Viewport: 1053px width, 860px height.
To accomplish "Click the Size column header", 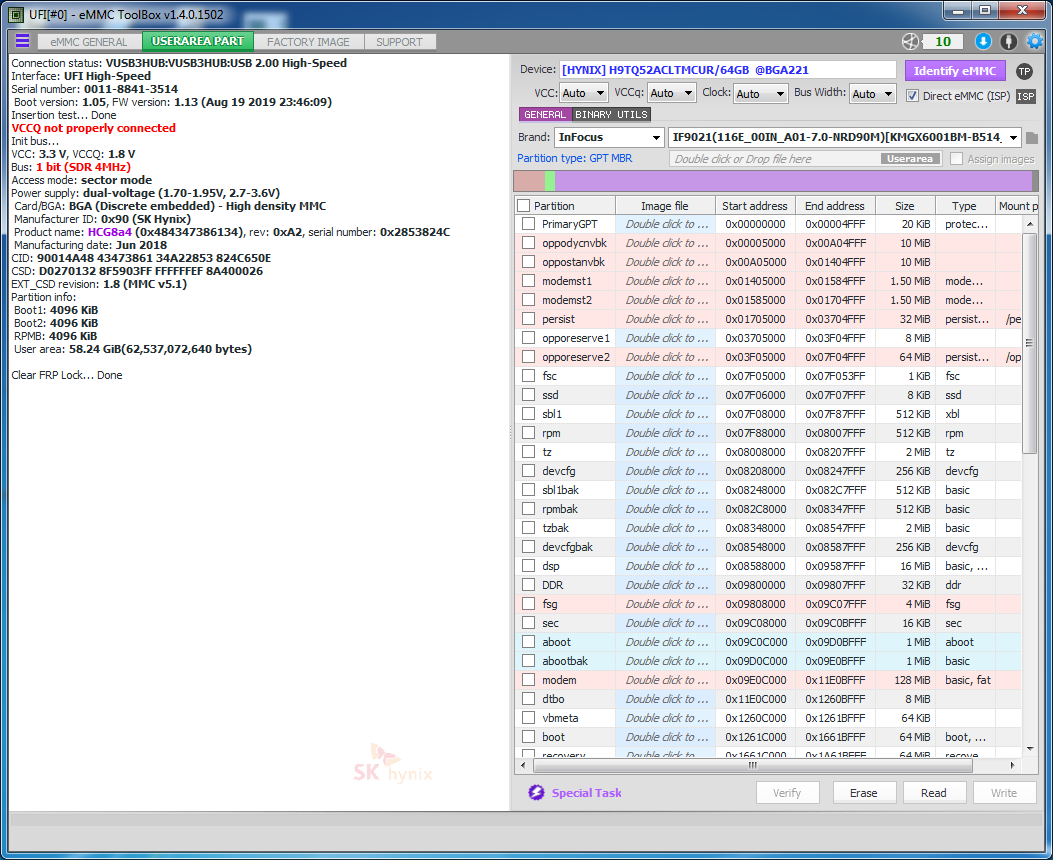I will click(905, 206).
